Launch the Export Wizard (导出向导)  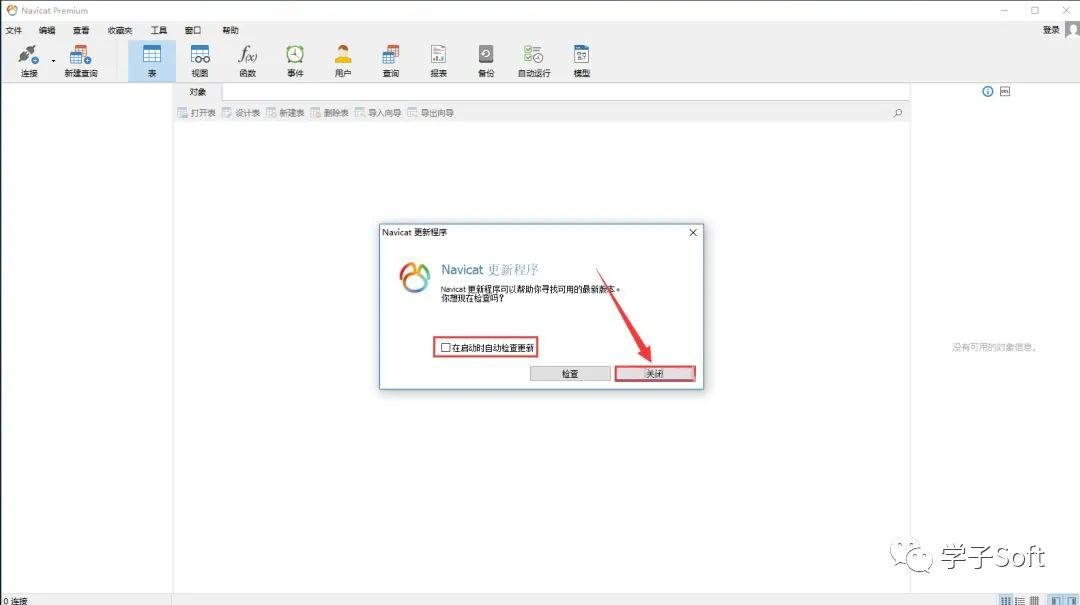tap(430, 113)
